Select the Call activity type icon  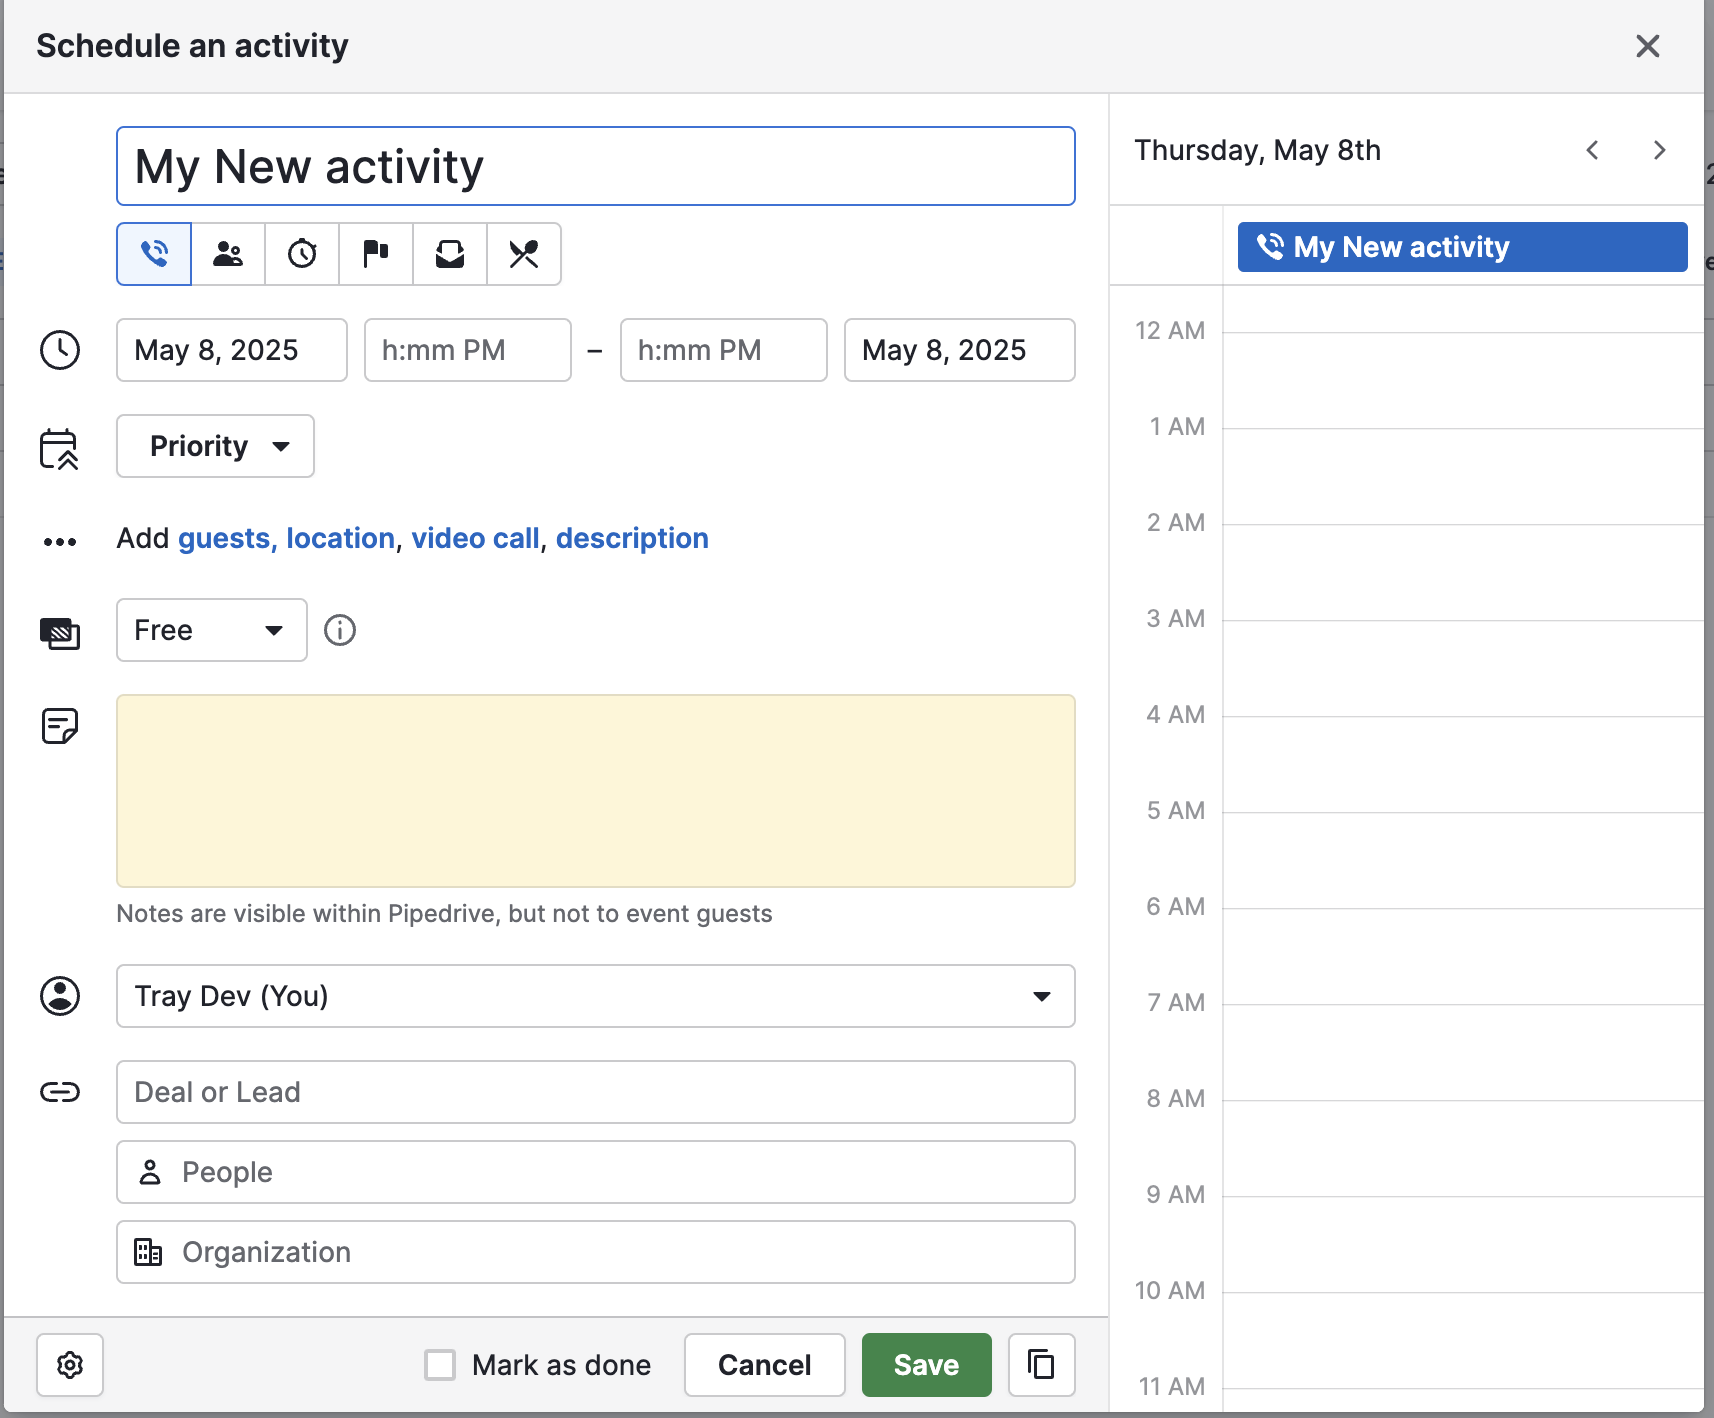tap(154, 254)
